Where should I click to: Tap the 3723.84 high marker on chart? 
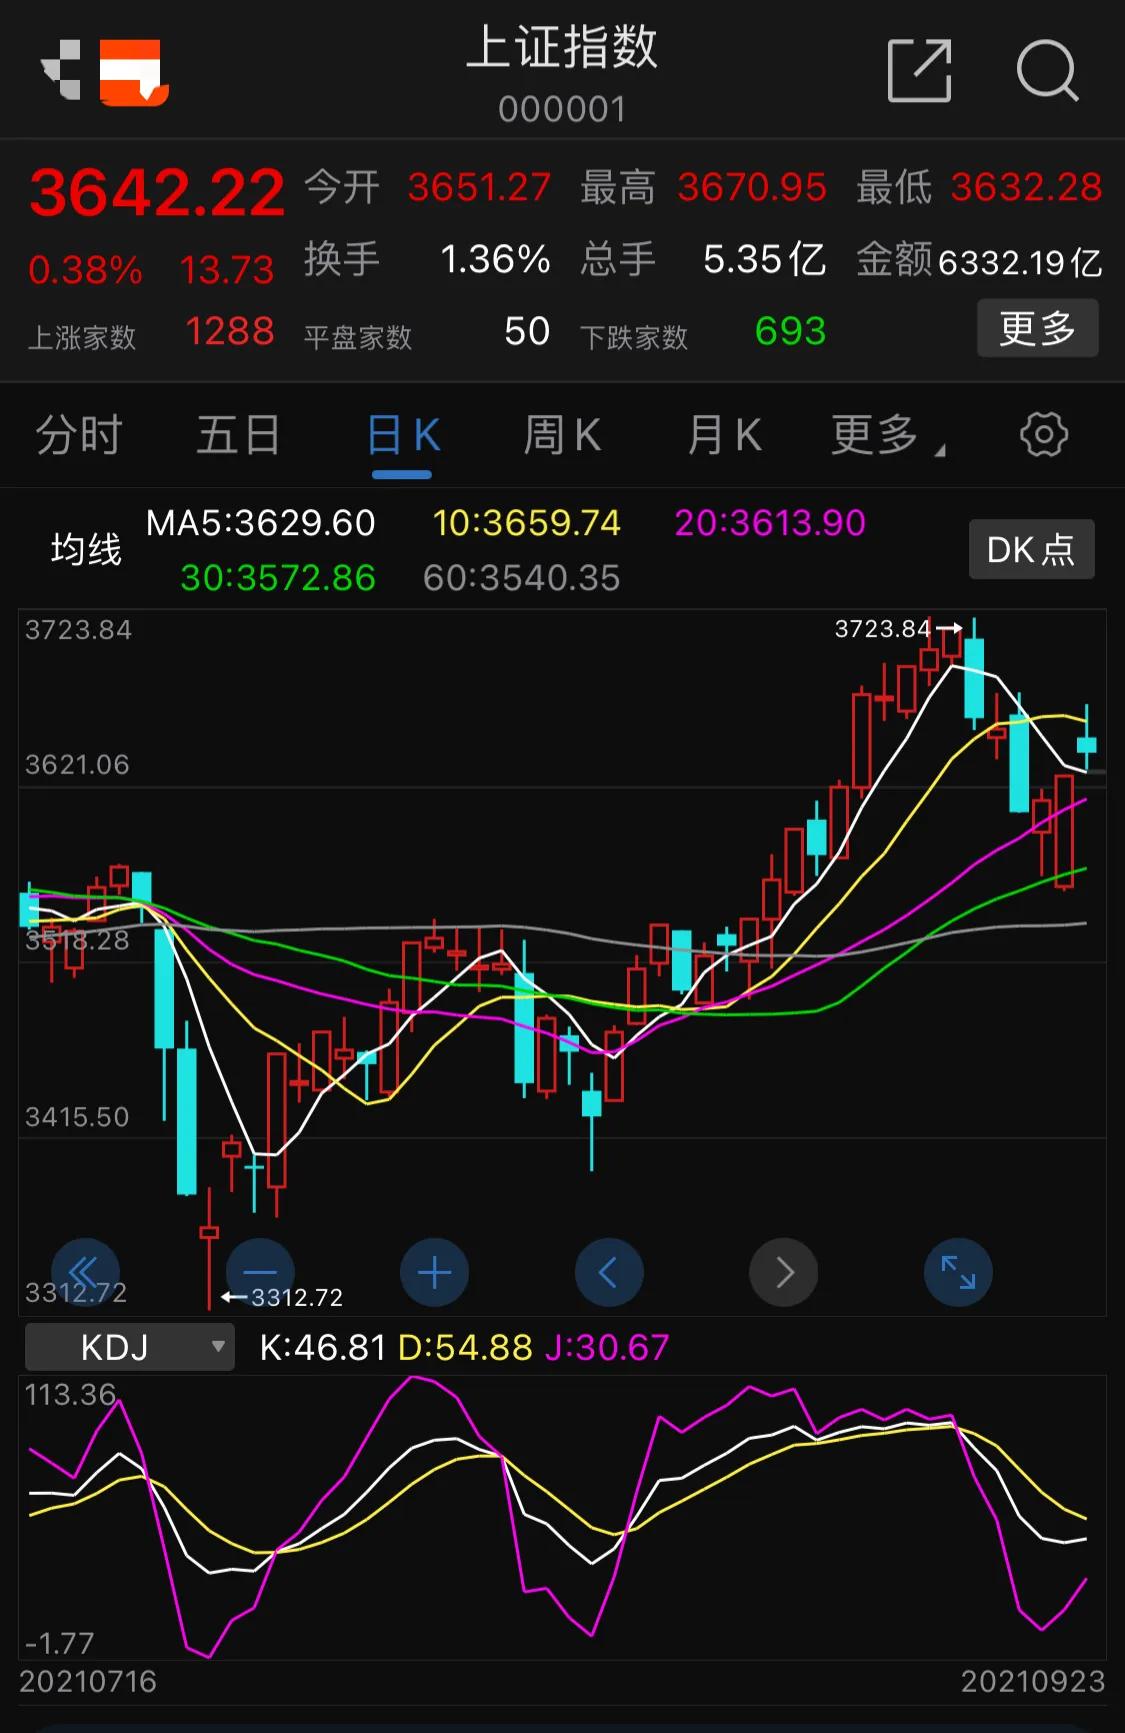pyautogui.click(x=899, y=629)
